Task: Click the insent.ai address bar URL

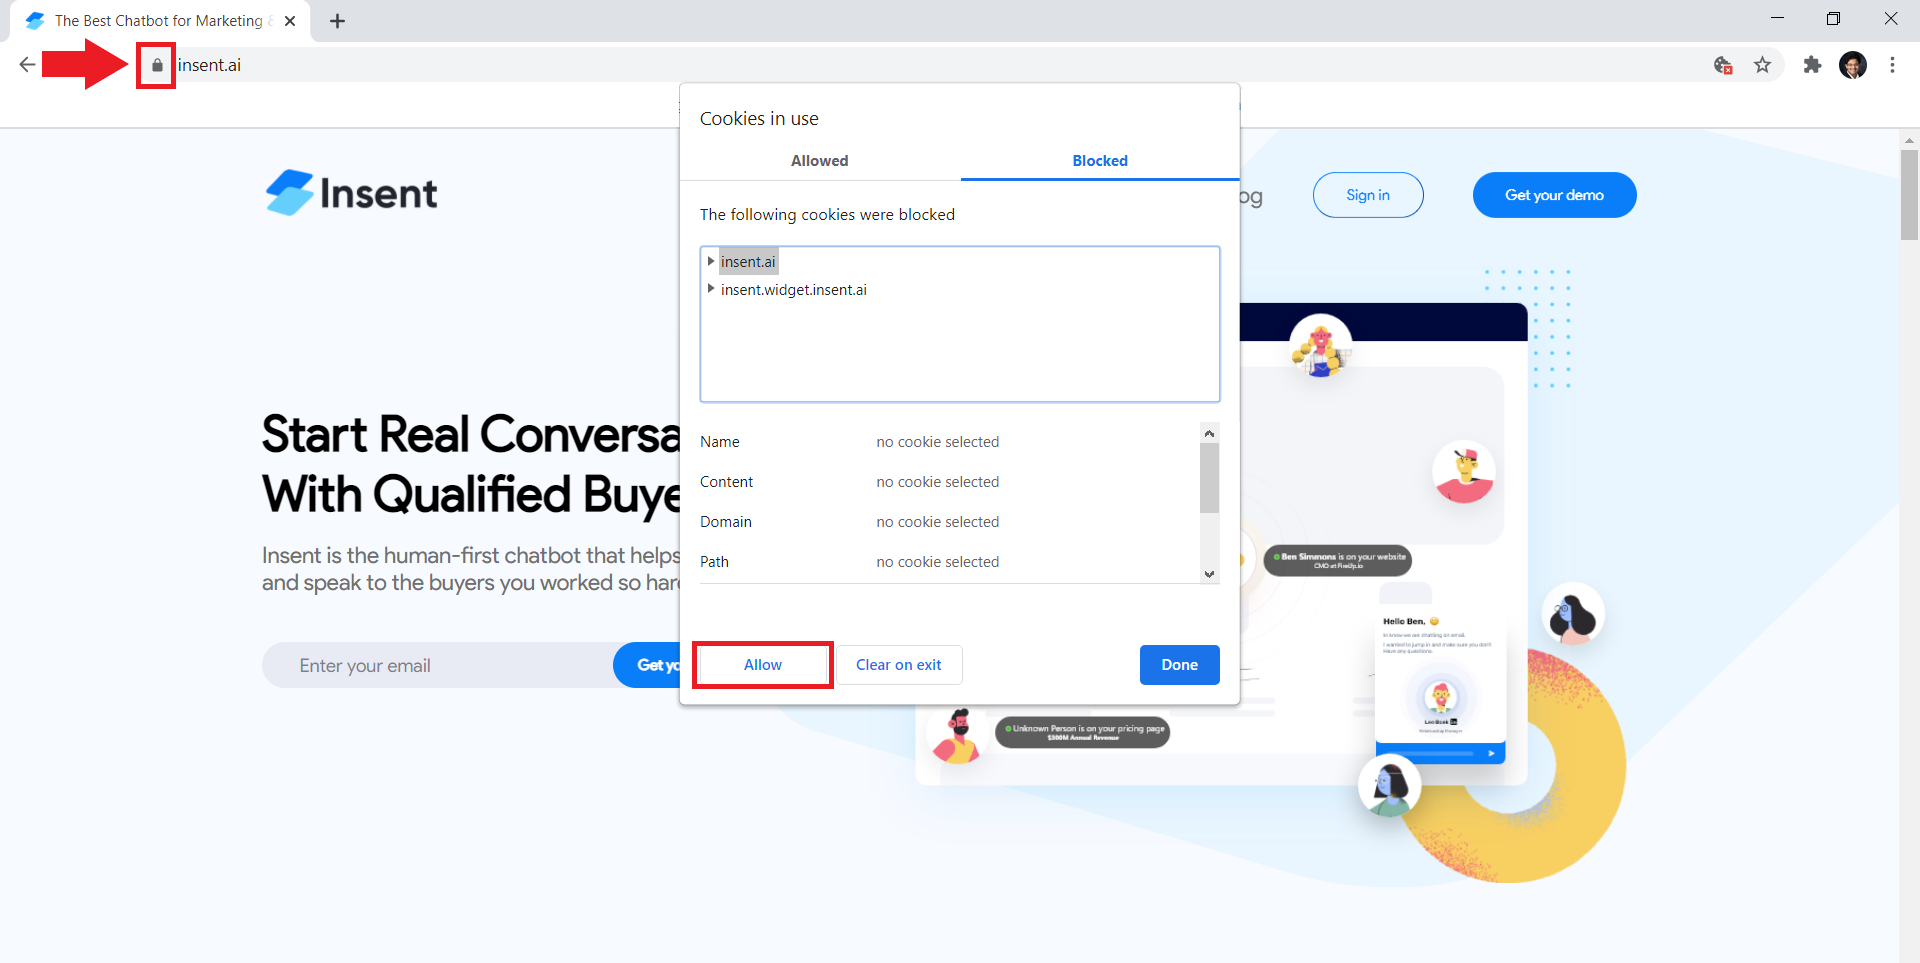Action: (x=209, y=65)
